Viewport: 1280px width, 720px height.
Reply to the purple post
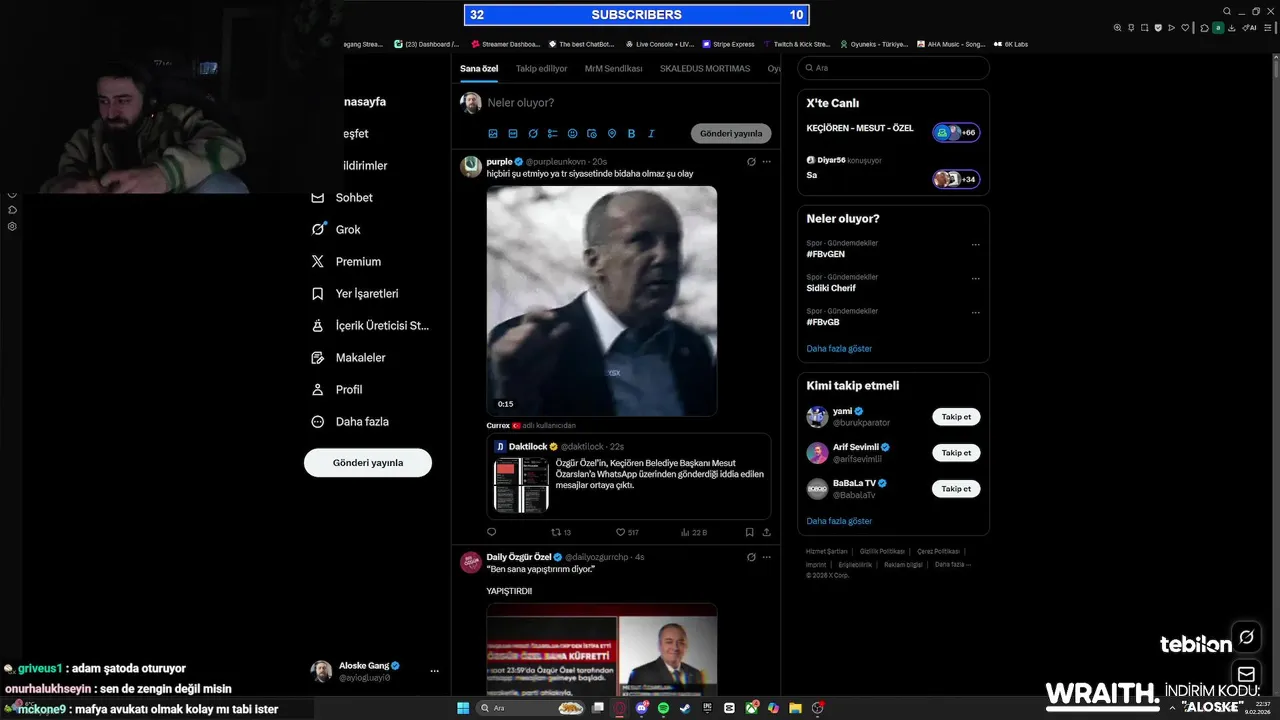click(x=491, y=532)
